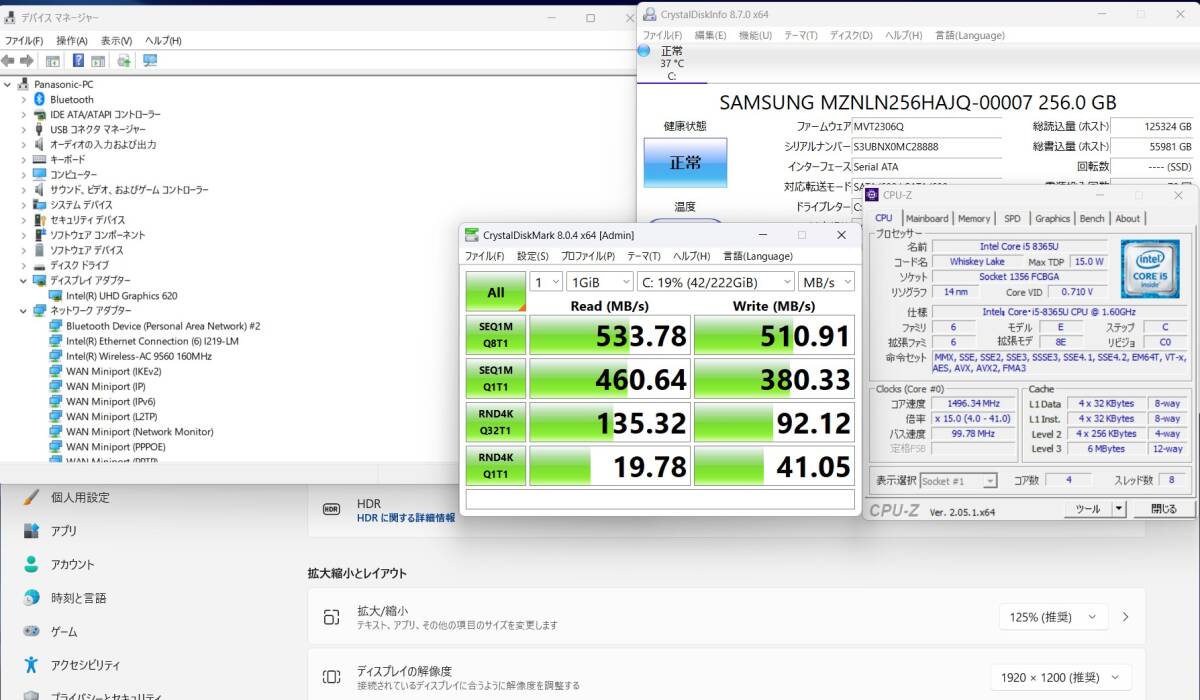Click the アカウント person icon in Settings sidebar

(32, 564)
